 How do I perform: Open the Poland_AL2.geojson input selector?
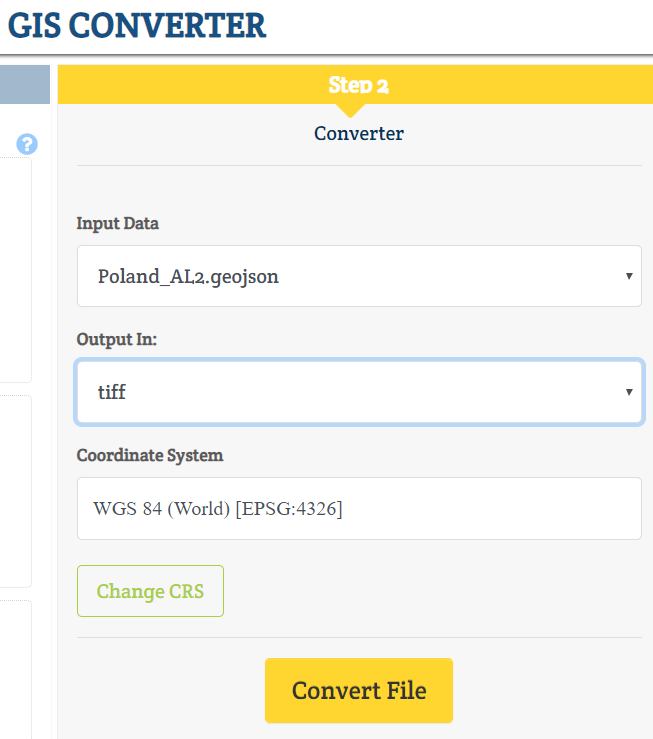click(359, 276)
